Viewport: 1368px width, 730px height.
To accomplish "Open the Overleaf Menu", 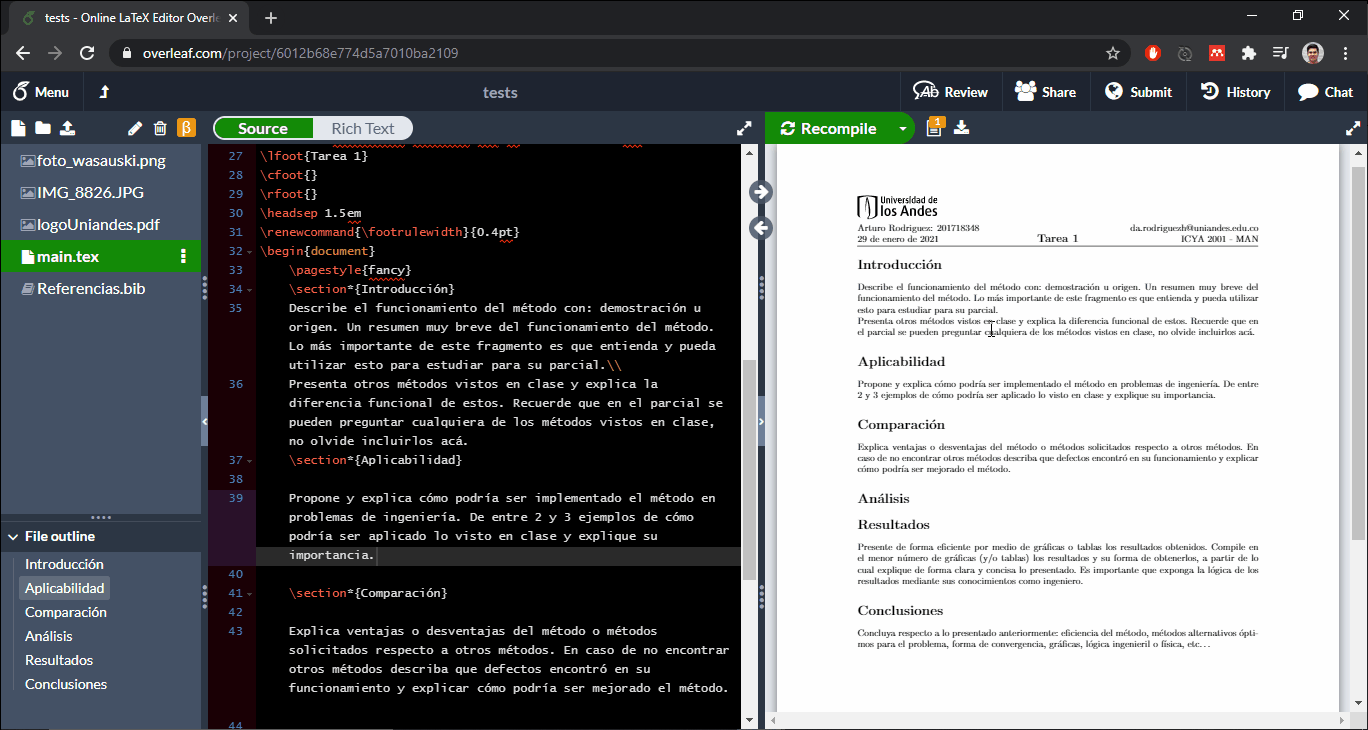I will click(41, 92).
